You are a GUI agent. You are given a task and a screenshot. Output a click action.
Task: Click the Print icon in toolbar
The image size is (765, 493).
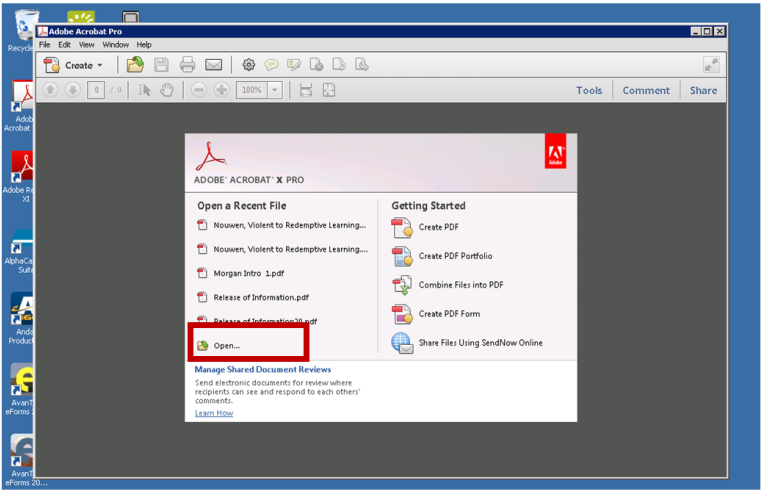pos(187,65)
